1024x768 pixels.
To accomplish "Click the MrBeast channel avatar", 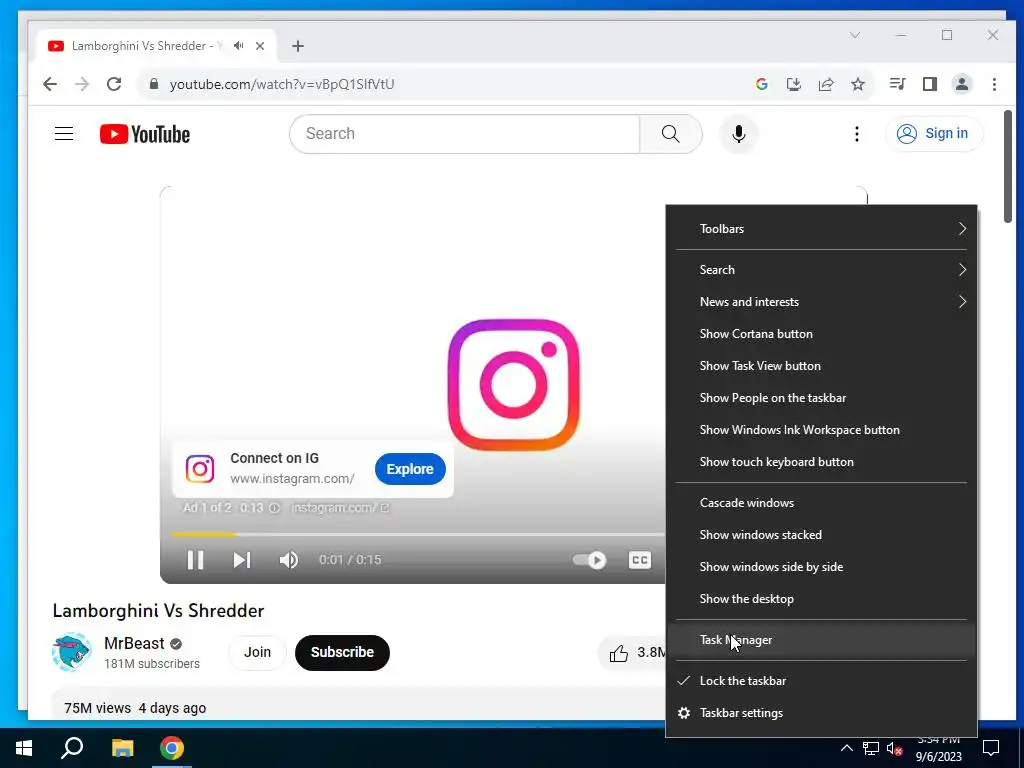I will [x=71, y=652].
